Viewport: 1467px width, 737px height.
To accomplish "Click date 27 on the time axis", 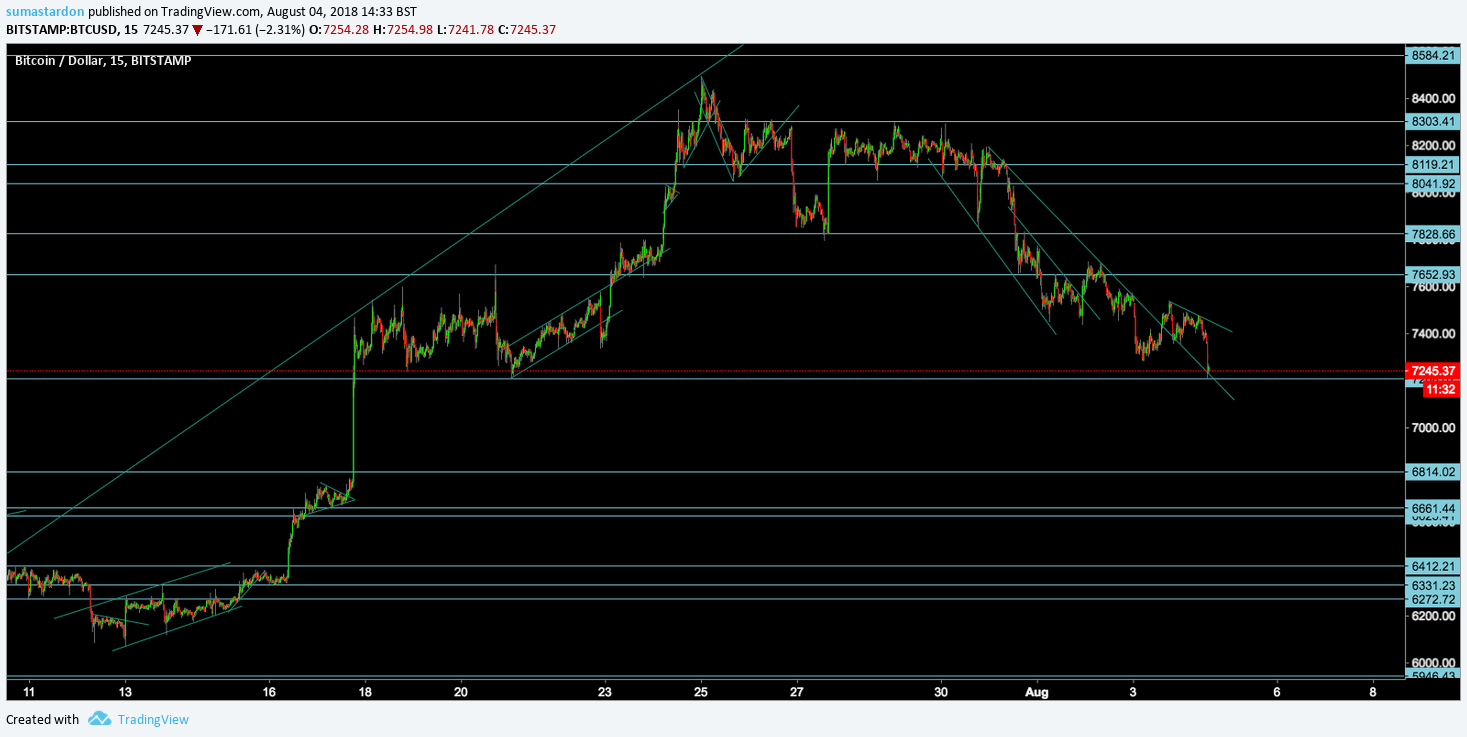I will click(797, 691).
